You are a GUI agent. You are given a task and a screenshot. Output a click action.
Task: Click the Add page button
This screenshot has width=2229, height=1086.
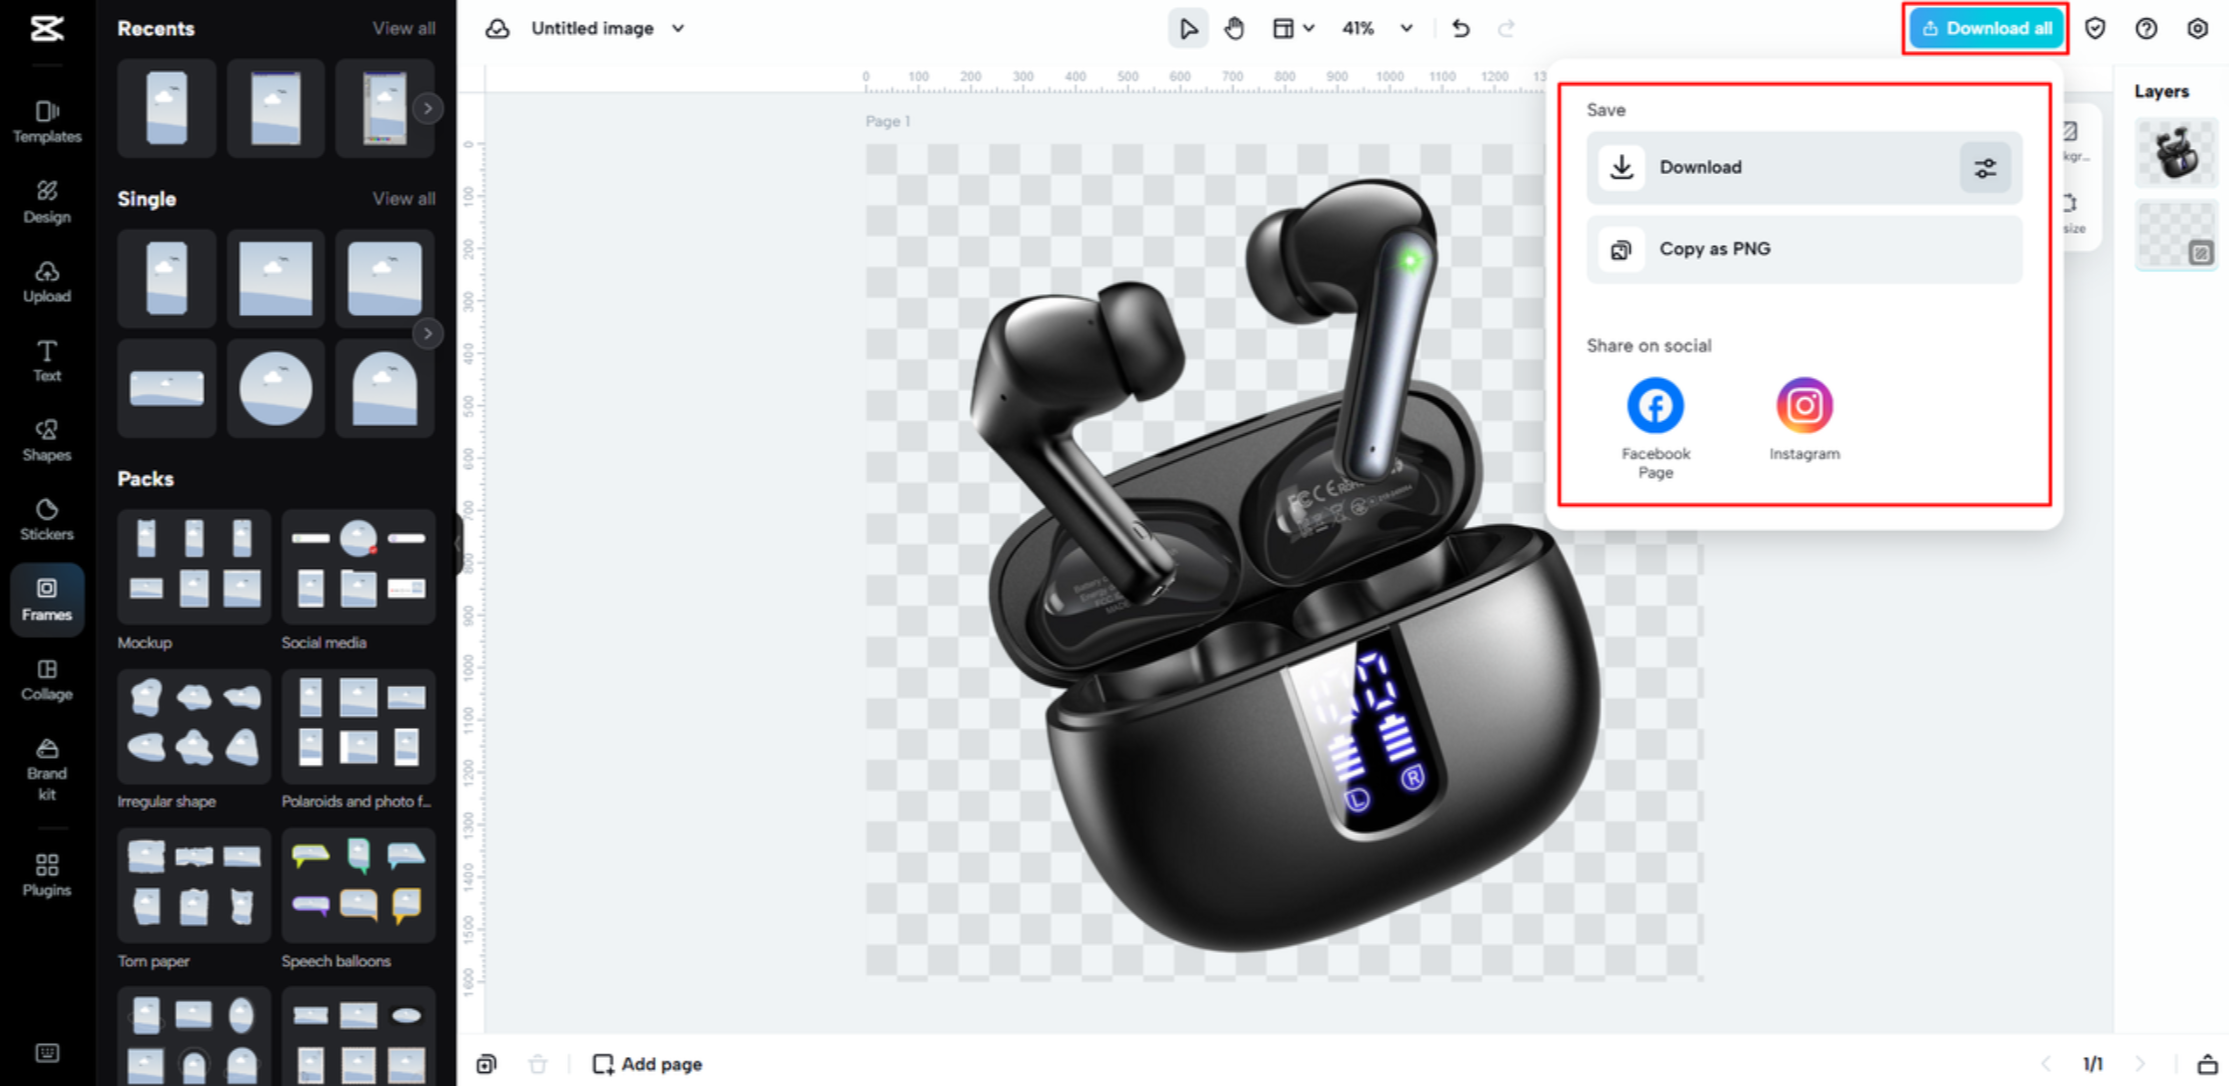pos(647,1063)
